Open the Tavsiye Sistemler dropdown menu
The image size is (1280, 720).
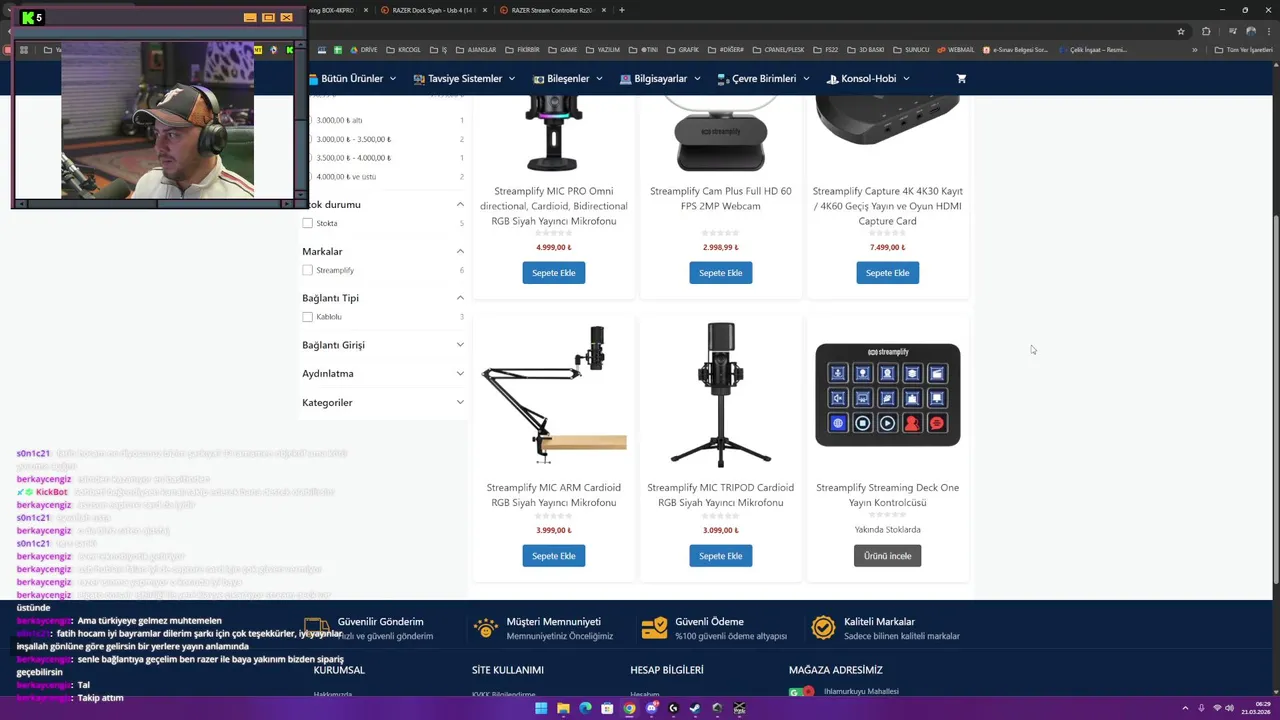tap(464, 78)
